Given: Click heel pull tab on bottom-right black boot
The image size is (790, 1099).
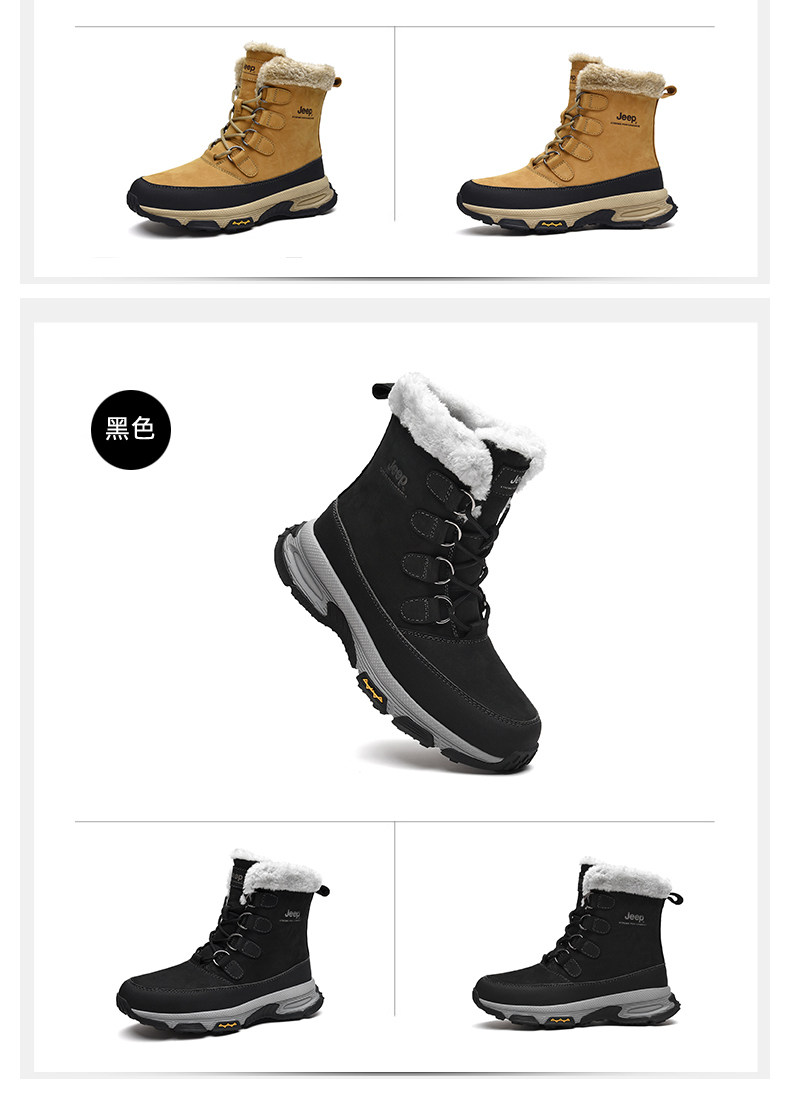Looking at the screenshot, I should click(676, 897).
